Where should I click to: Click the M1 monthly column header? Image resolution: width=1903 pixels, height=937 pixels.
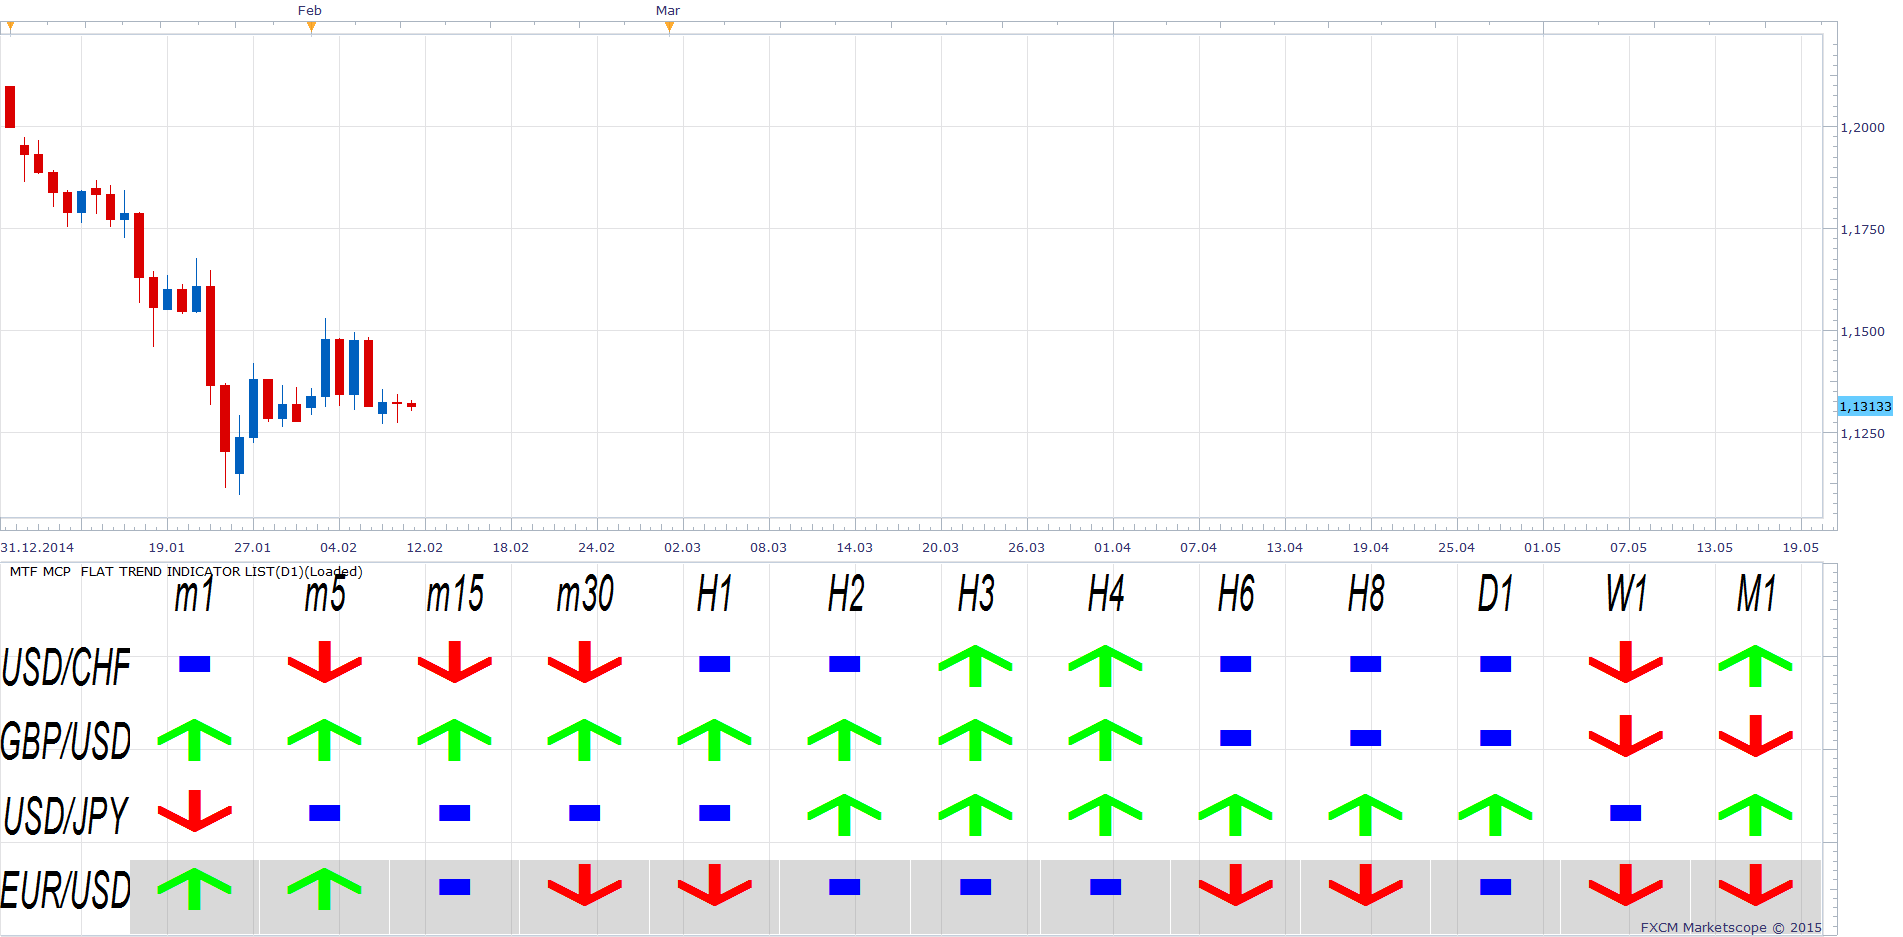tap(1756, 594)
